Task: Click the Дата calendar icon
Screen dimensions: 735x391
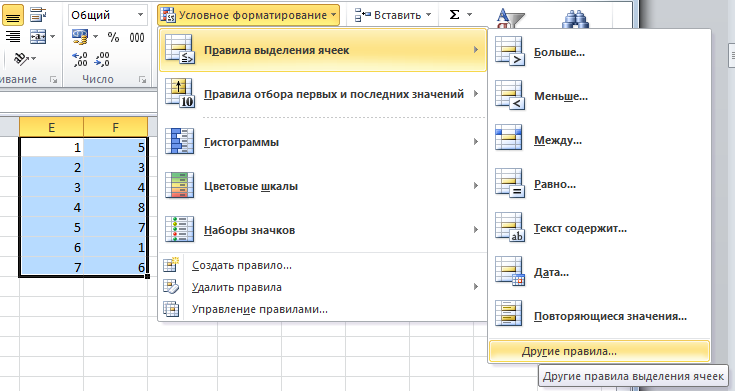Action: pyautogui.click(x=510, y=271)
